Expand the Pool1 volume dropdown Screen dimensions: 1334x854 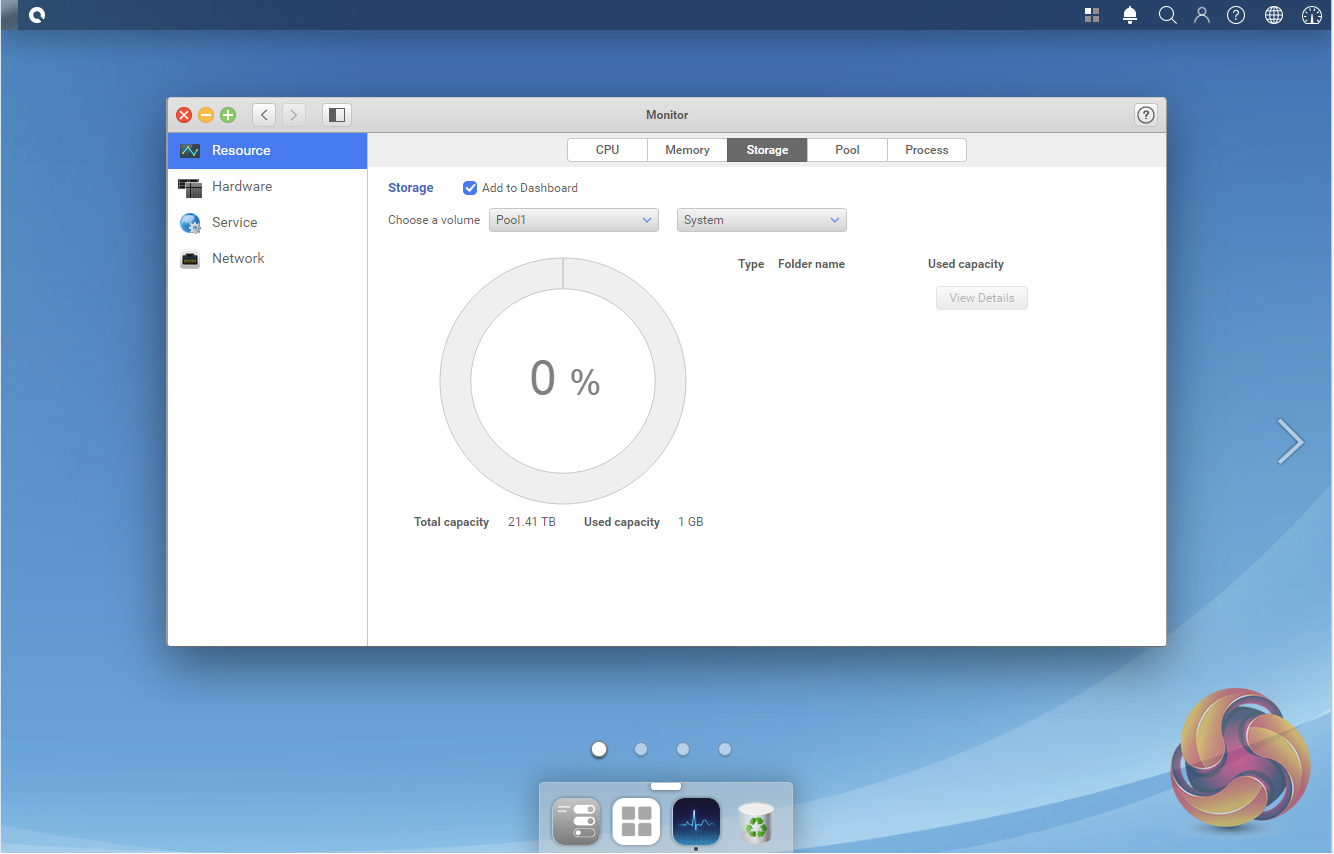pos(573,220)
